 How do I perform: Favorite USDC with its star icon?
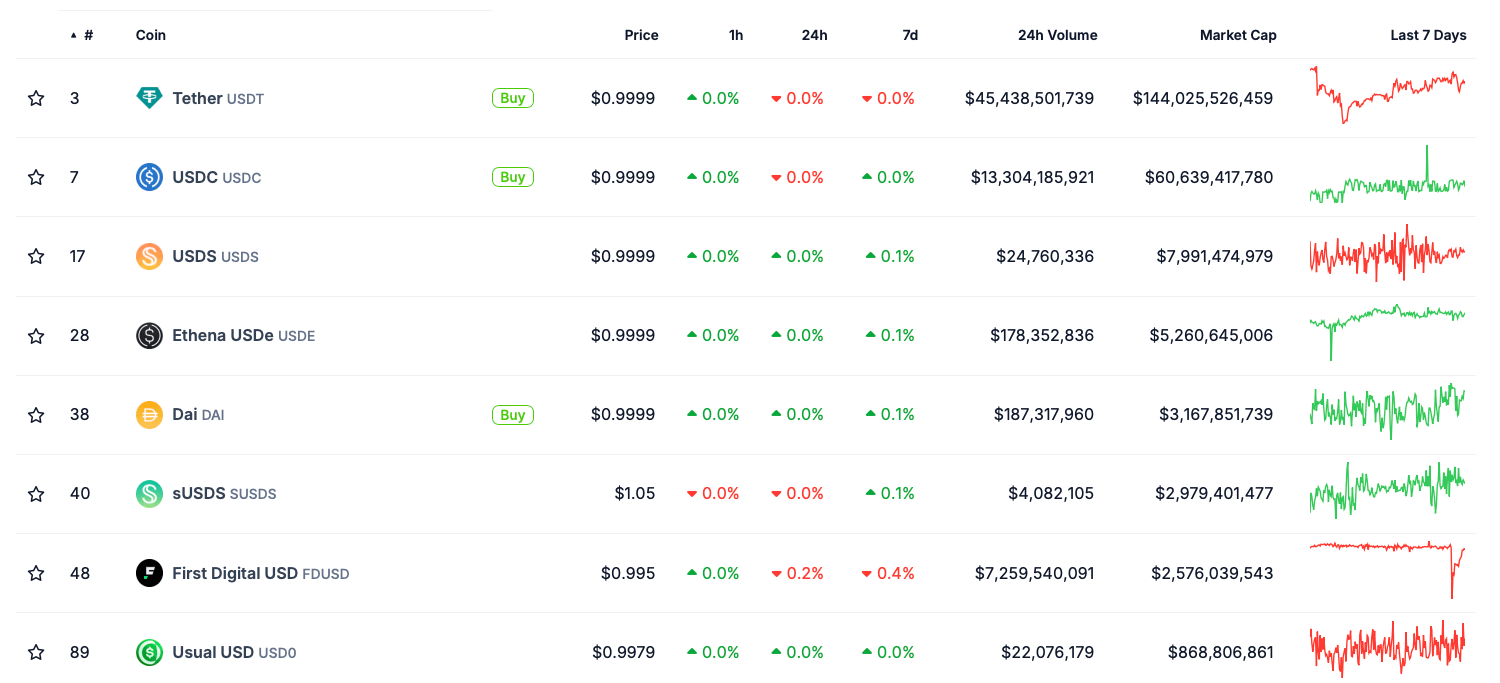36,177
